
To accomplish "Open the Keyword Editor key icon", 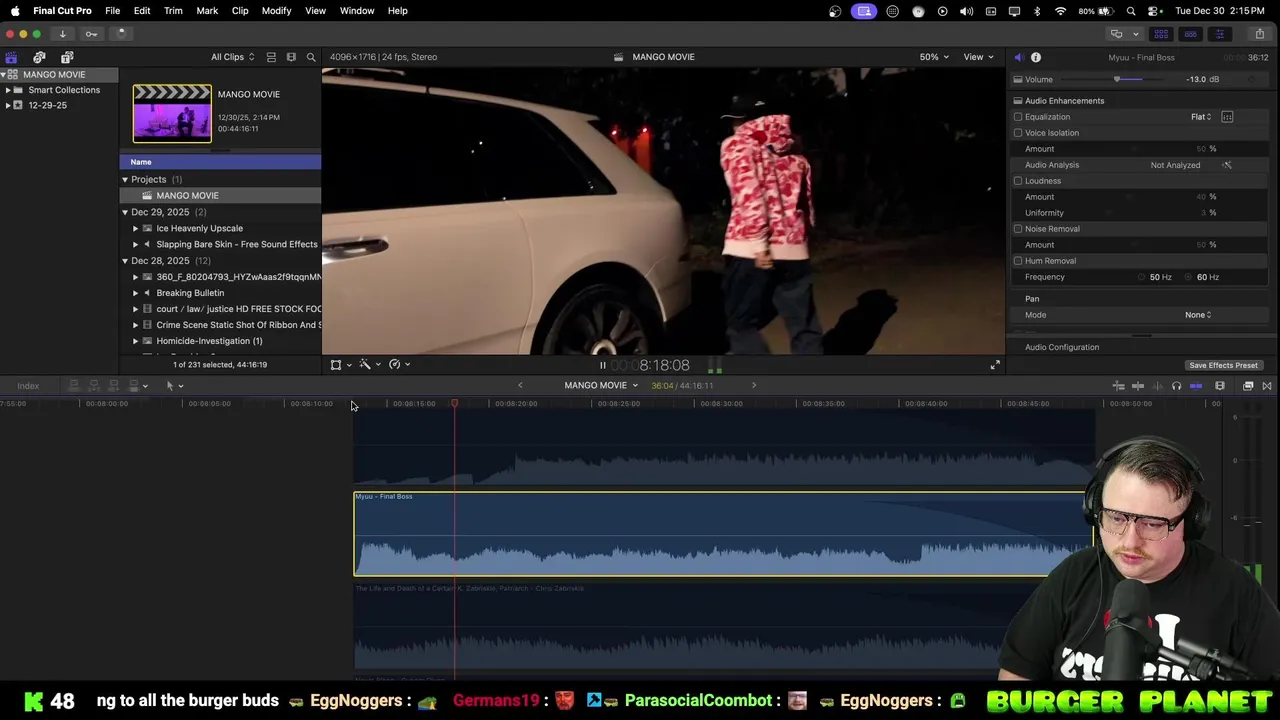I will [91, 33].
